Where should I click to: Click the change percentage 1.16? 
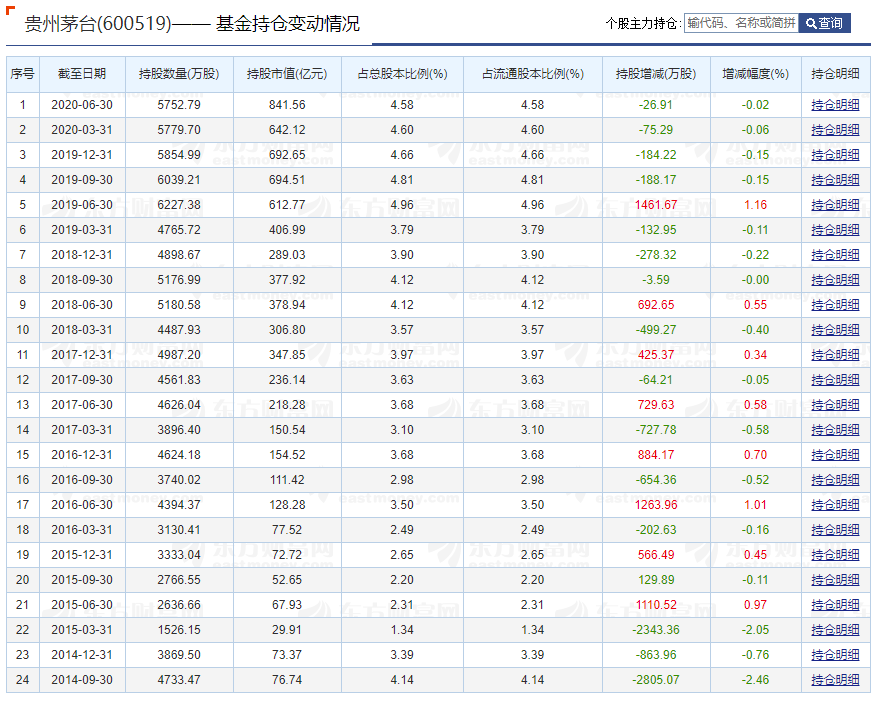[755, 205]
